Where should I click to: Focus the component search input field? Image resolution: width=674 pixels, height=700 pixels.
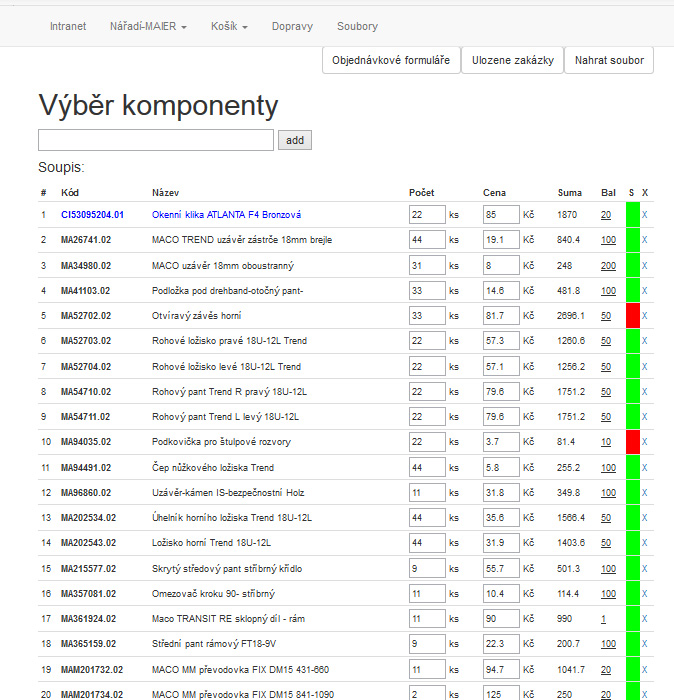point(156,141)
